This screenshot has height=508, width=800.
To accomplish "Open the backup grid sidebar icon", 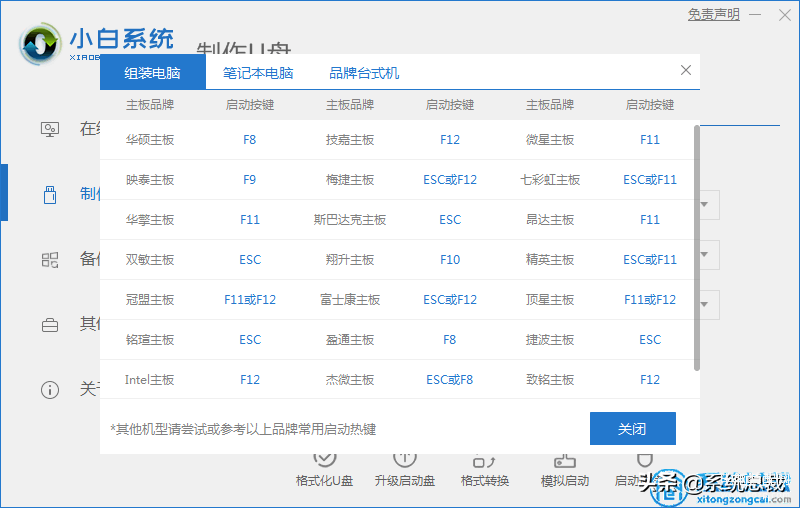I will point(49,260).
